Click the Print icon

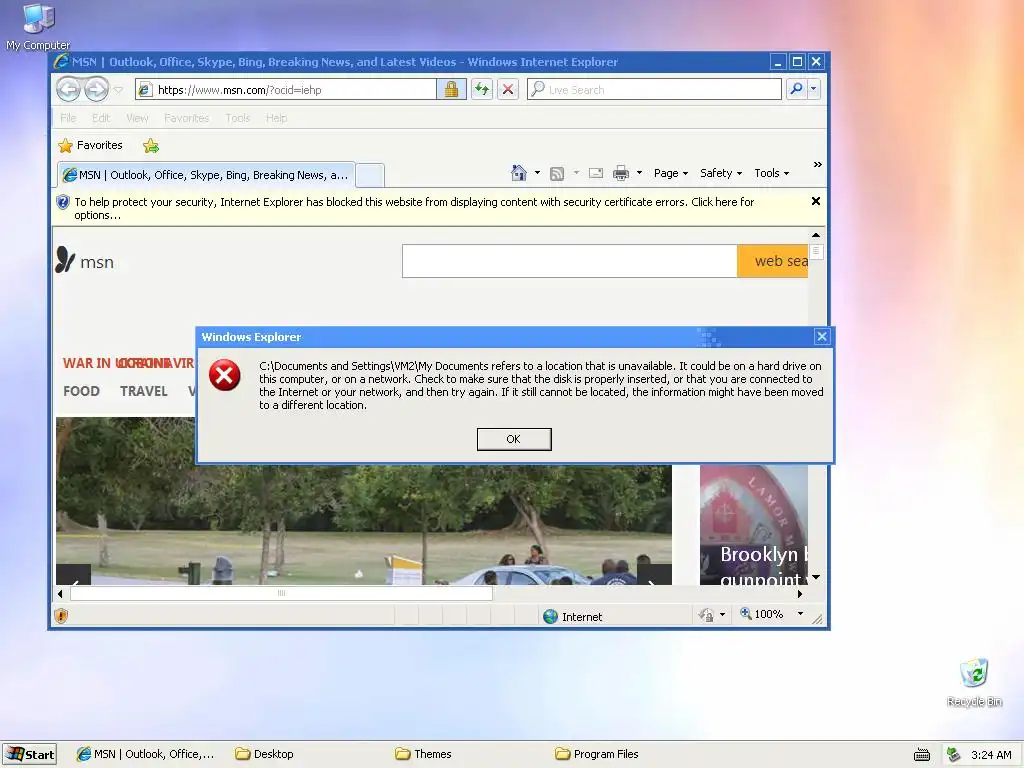click(621, 173)
